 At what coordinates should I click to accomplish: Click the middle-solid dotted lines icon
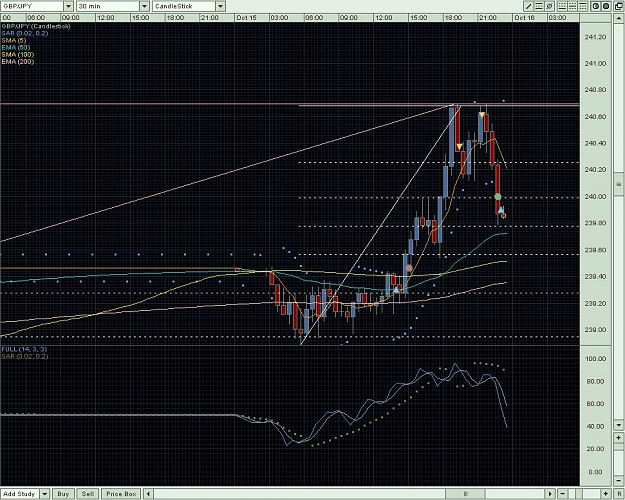572,6
